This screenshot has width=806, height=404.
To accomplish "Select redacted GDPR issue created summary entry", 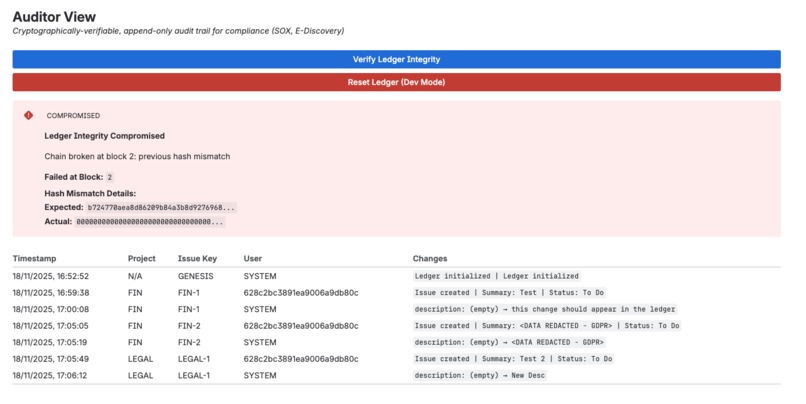I will pyautogui.click(x=547, y=326).
